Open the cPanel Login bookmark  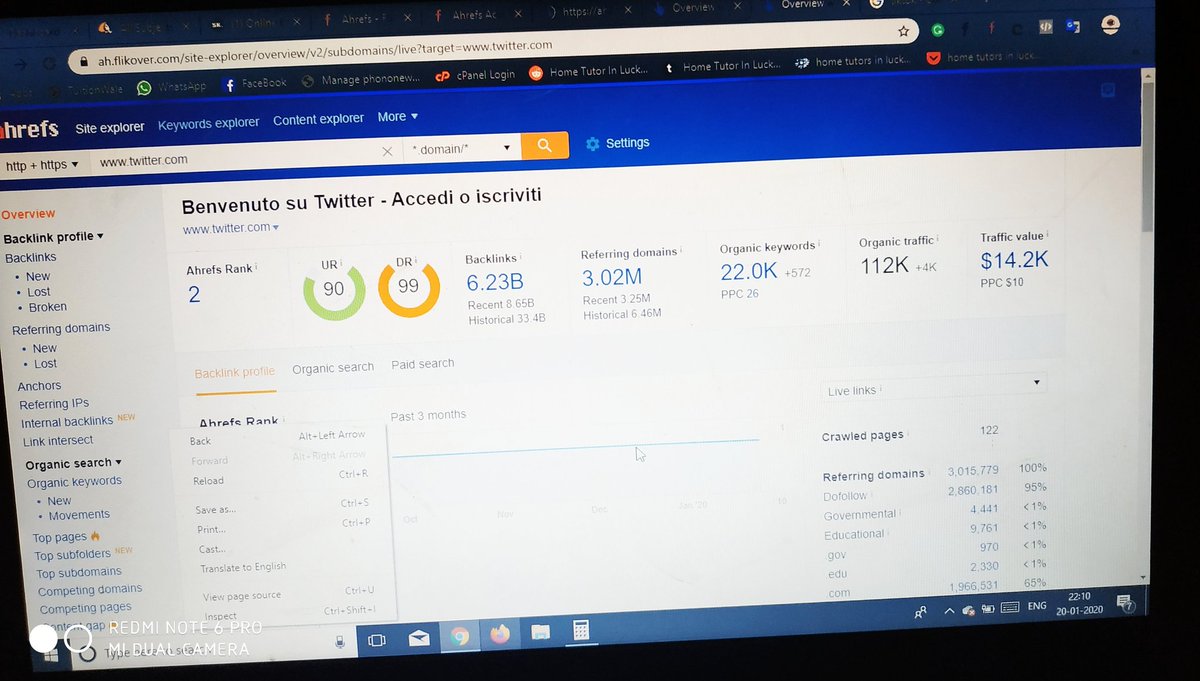point(475,74)
